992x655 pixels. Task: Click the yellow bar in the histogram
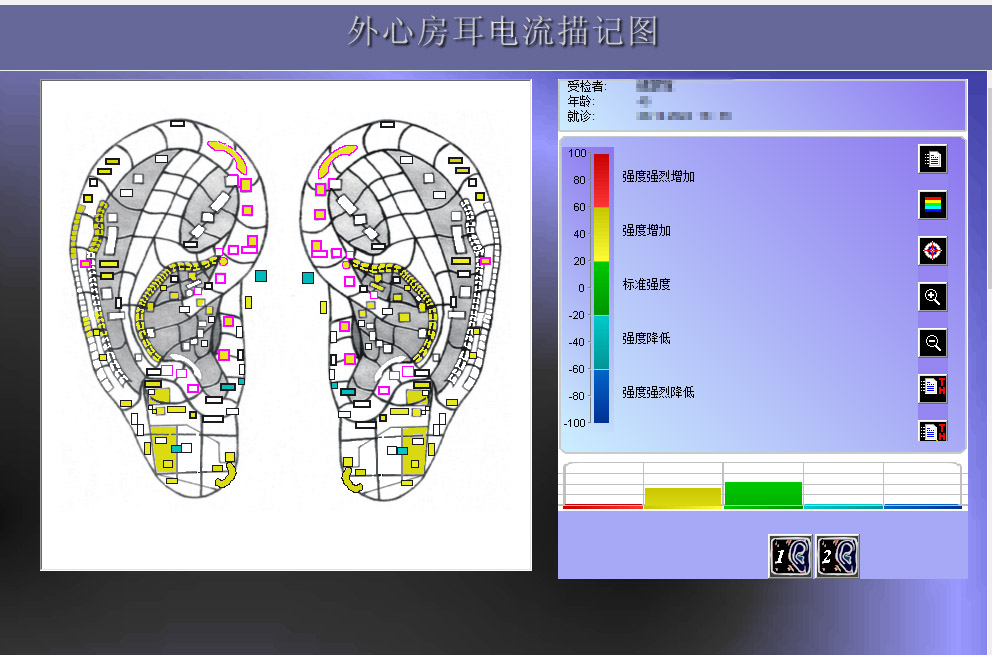click(683, 497)
